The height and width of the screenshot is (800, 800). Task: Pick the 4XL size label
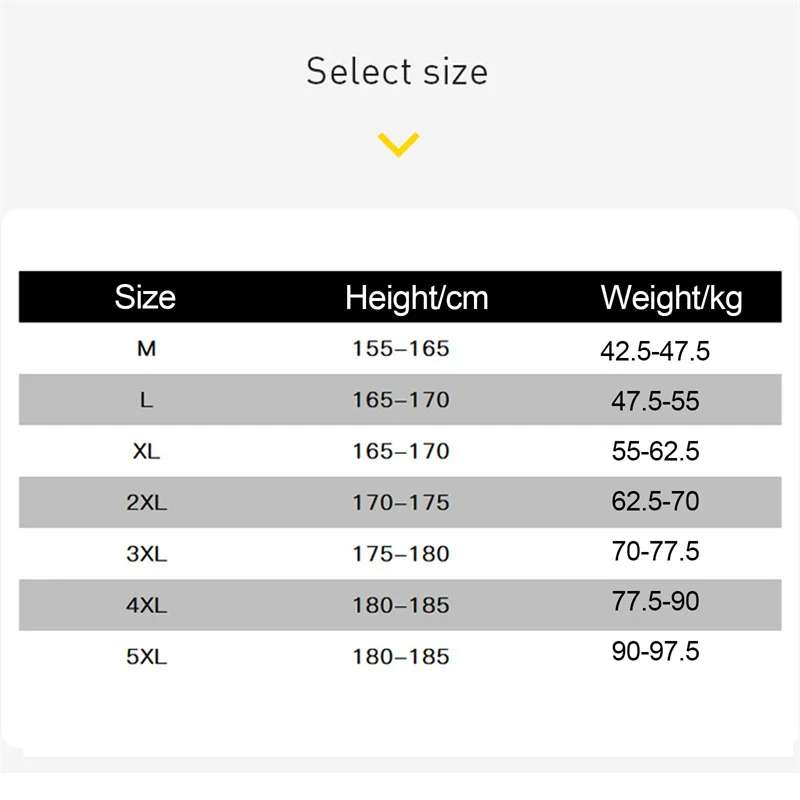click(146, 605)
